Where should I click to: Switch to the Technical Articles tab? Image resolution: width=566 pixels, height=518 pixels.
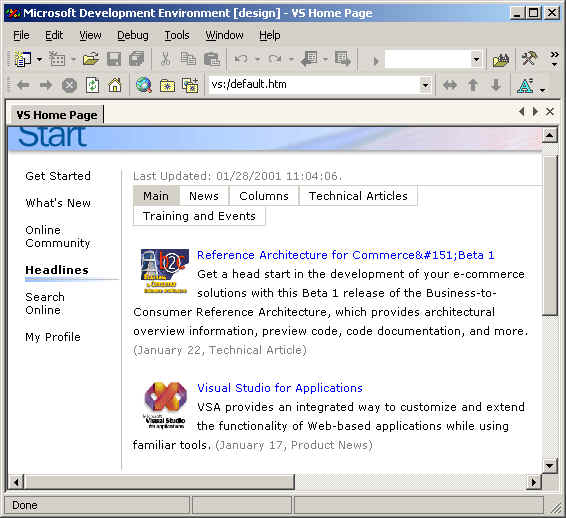pos(358,196)
